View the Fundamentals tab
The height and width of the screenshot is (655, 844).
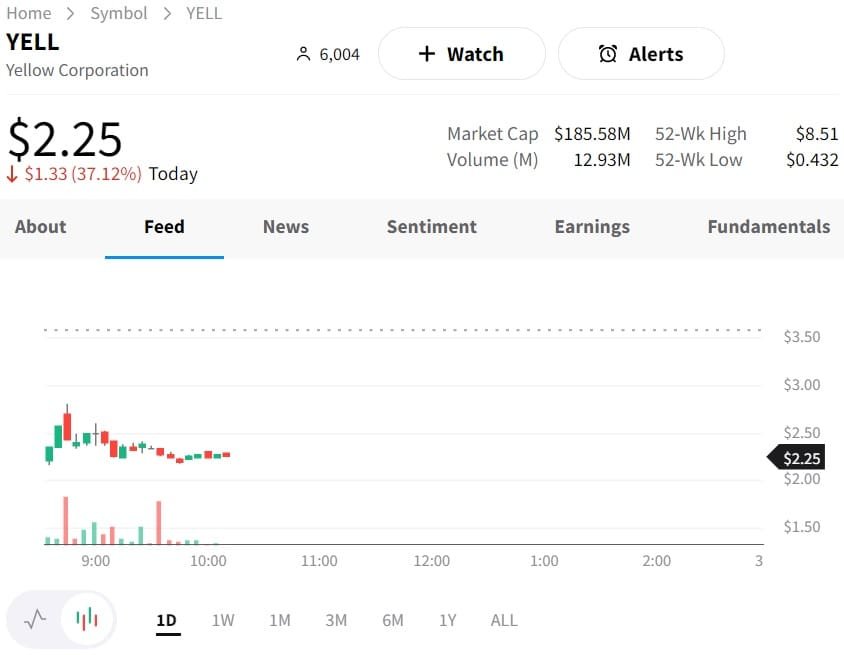768,227
